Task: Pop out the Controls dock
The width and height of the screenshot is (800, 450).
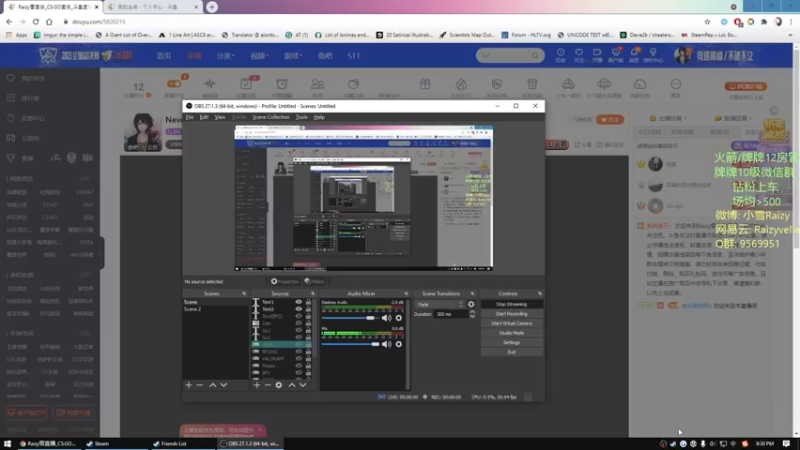Action: 540,294
